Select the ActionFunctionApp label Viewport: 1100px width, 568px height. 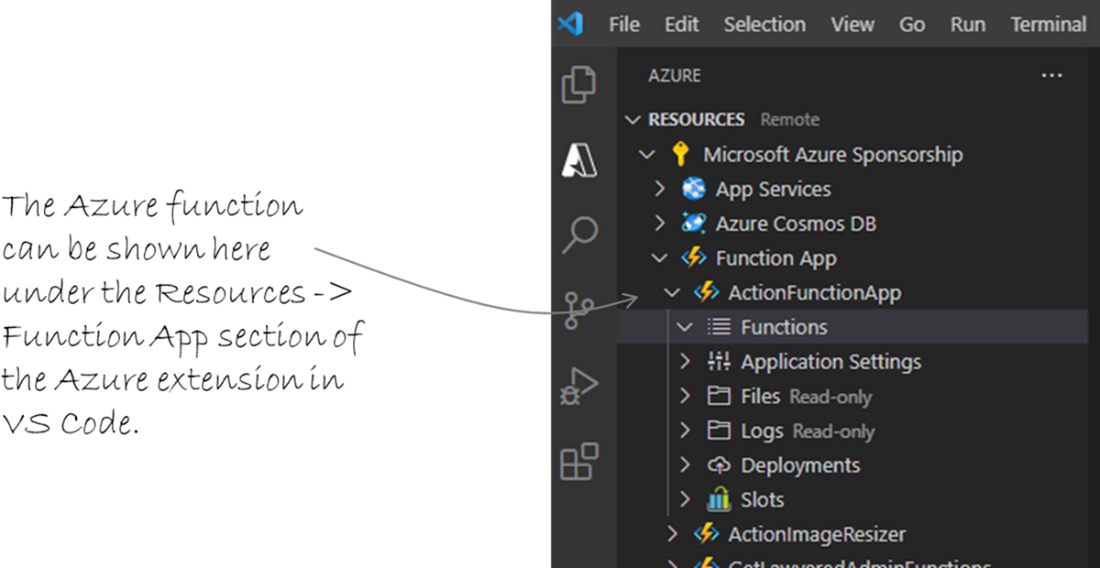814,292
